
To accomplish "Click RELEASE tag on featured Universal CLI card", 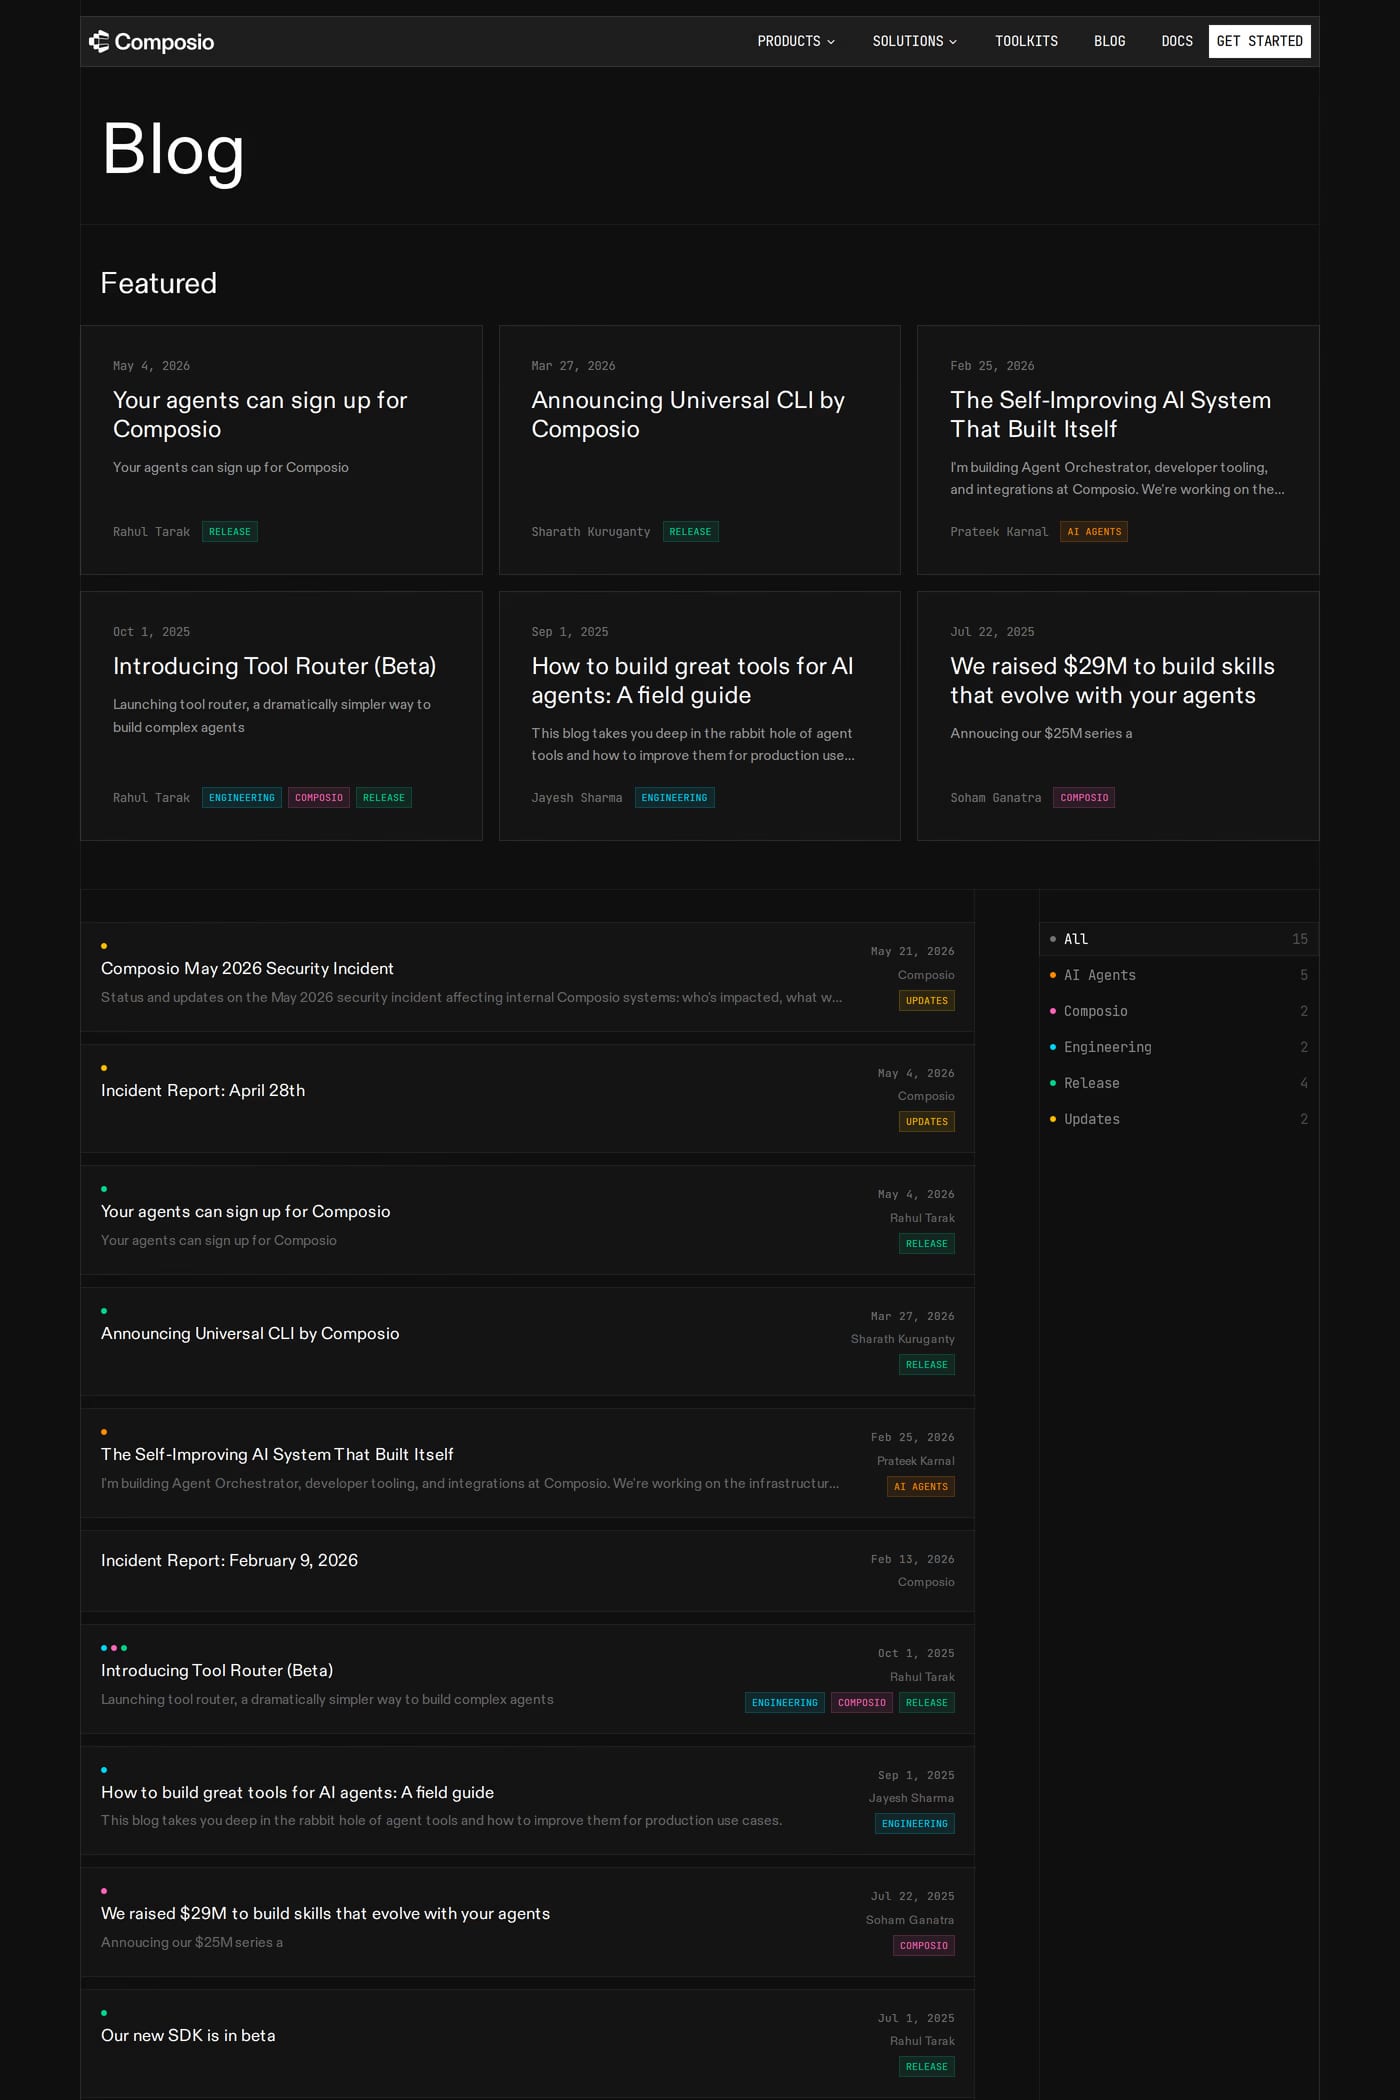I will click(x=690, y=532).
